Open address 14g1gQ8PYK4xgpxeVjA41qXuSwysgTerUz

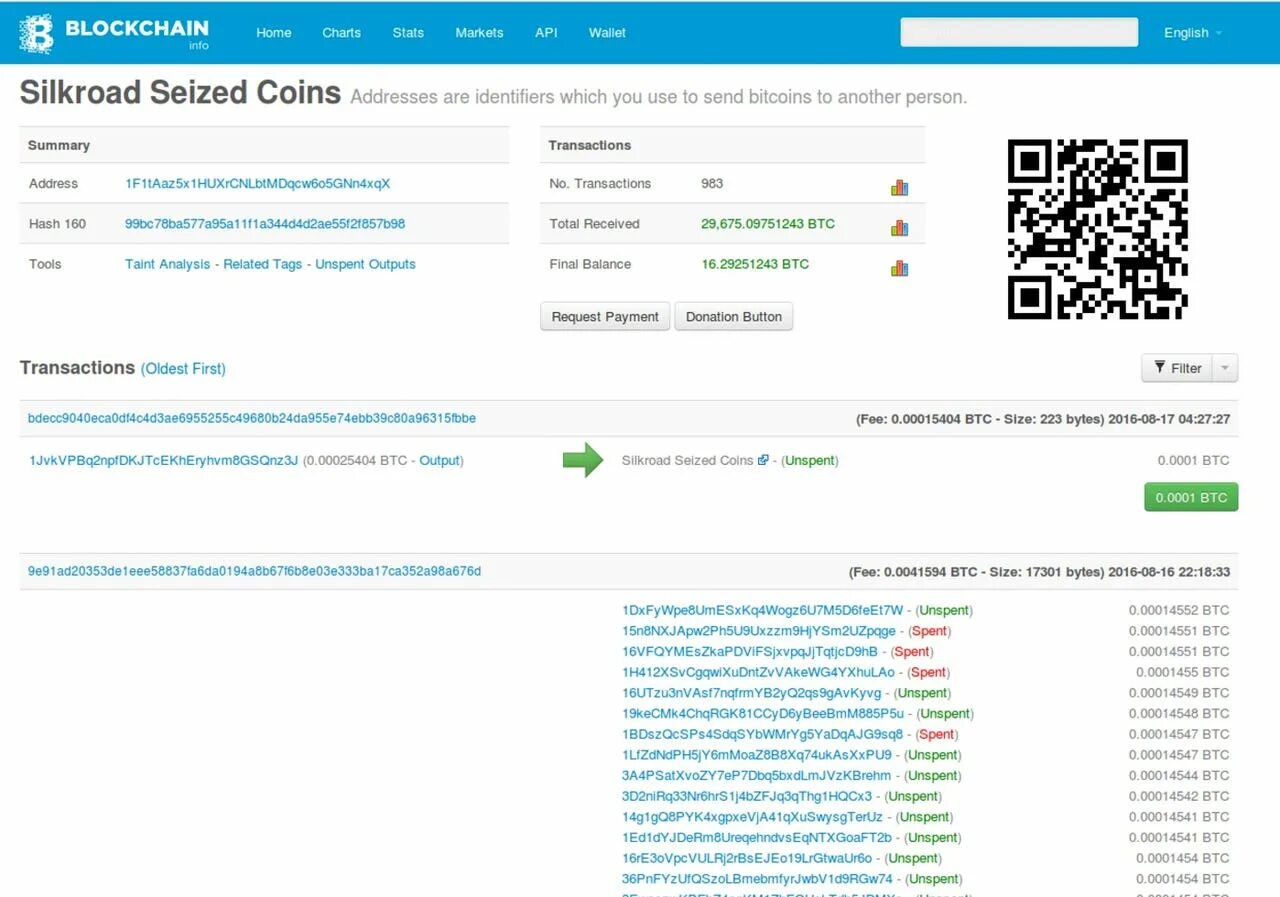752,817
